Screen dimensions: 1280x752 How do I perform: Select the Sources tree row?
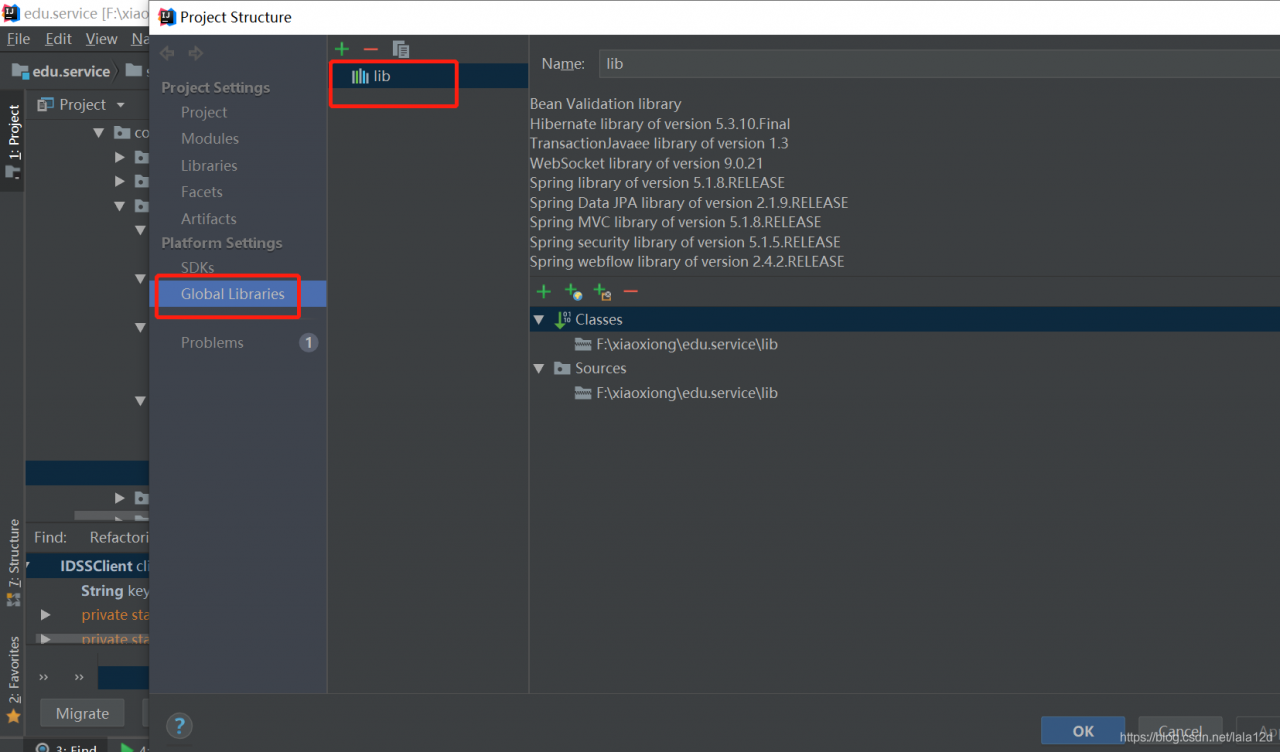click(904, 368)
